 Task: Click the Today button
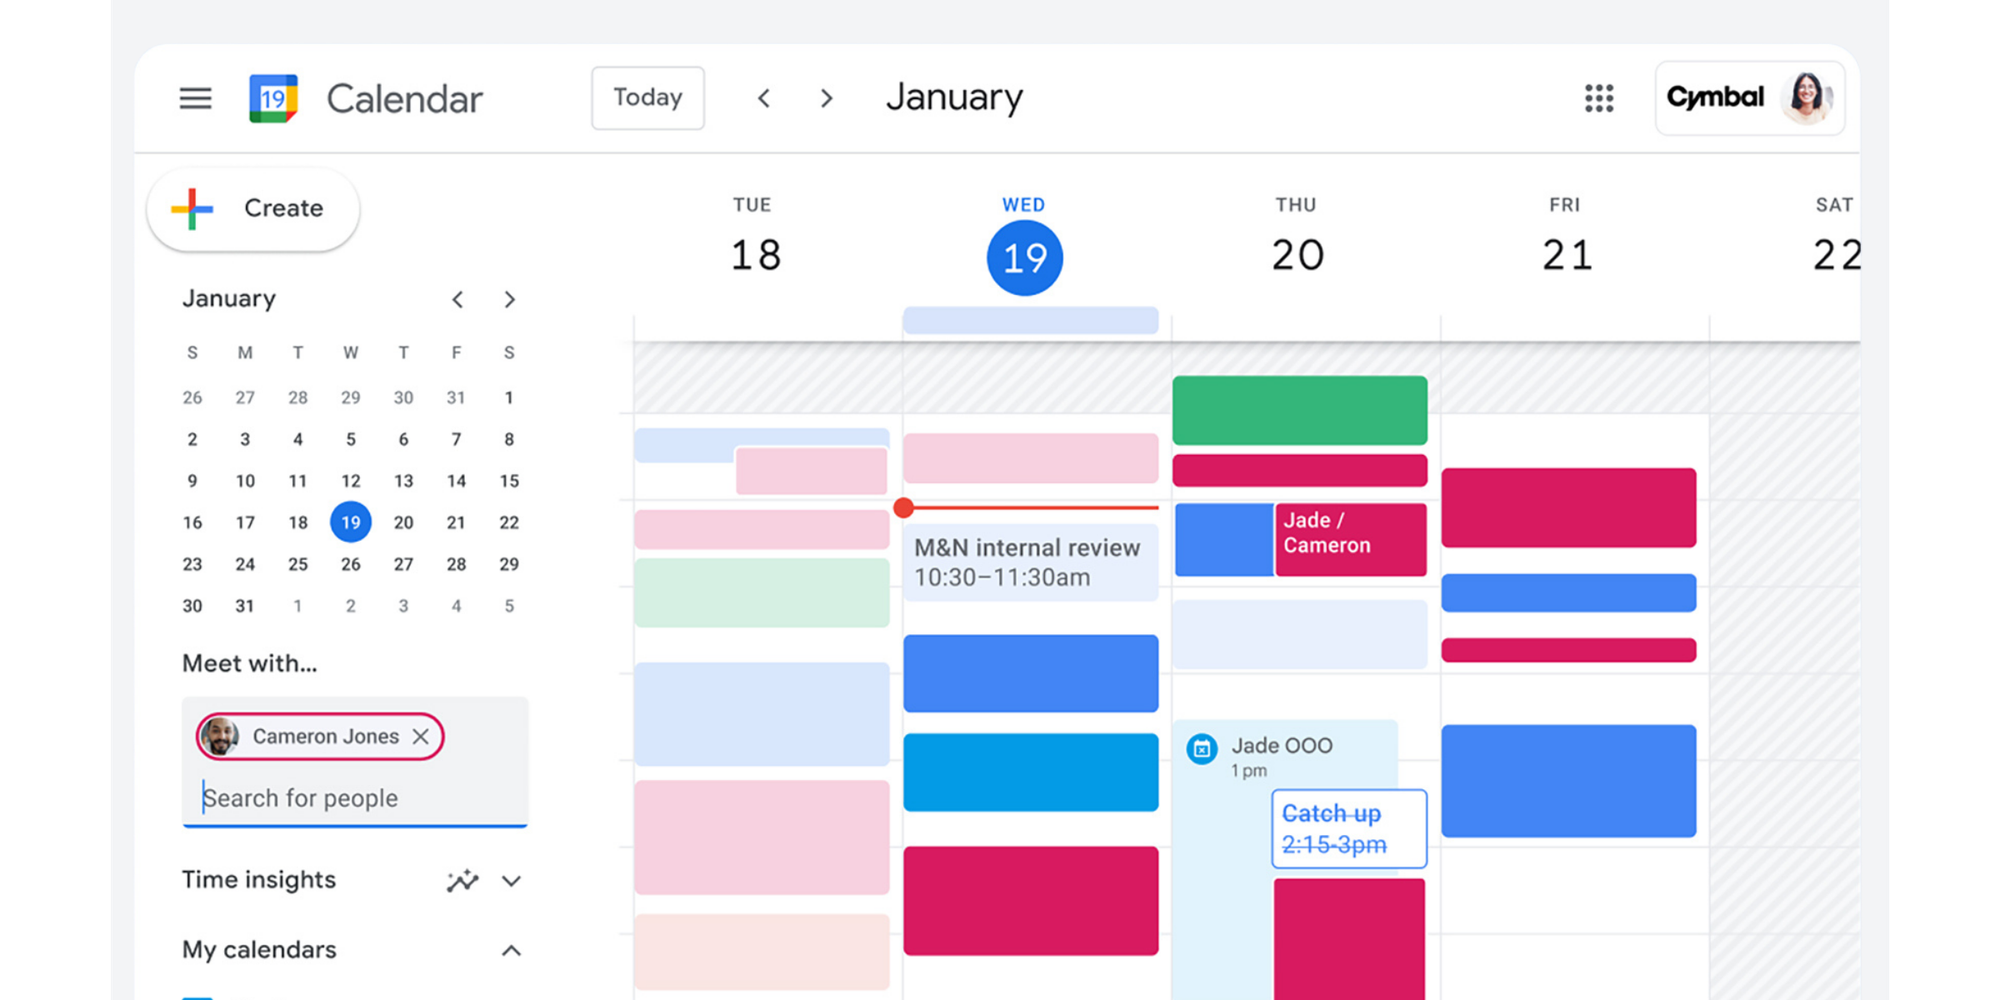648,98
